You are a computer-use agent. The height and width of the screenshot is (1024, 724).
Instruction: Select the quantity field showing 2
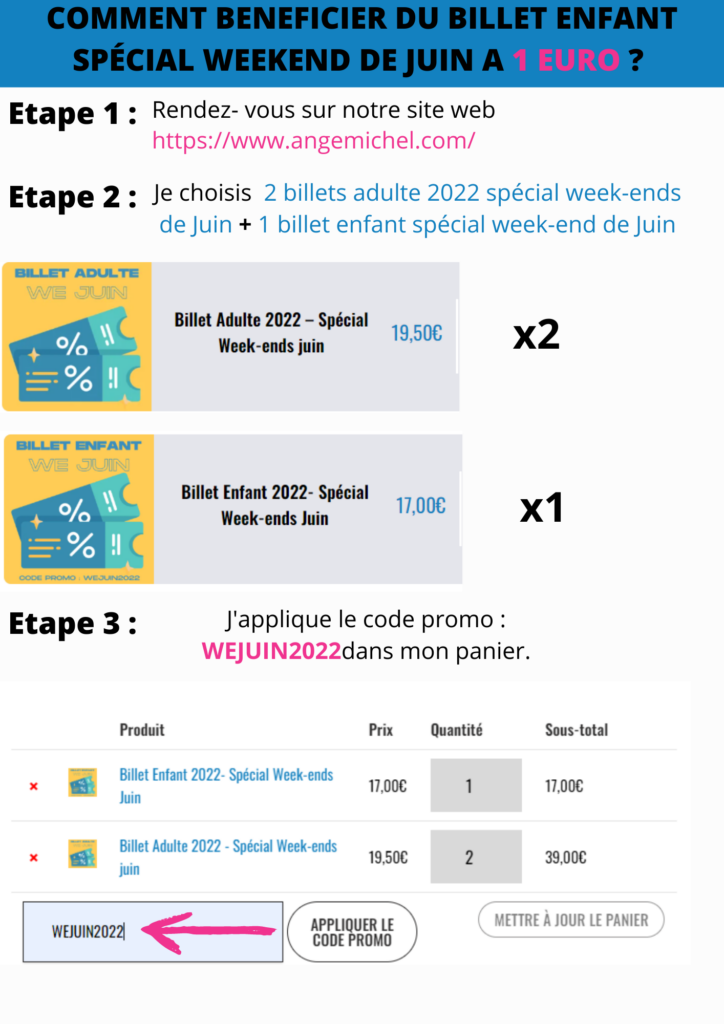[x=476, y=856]
